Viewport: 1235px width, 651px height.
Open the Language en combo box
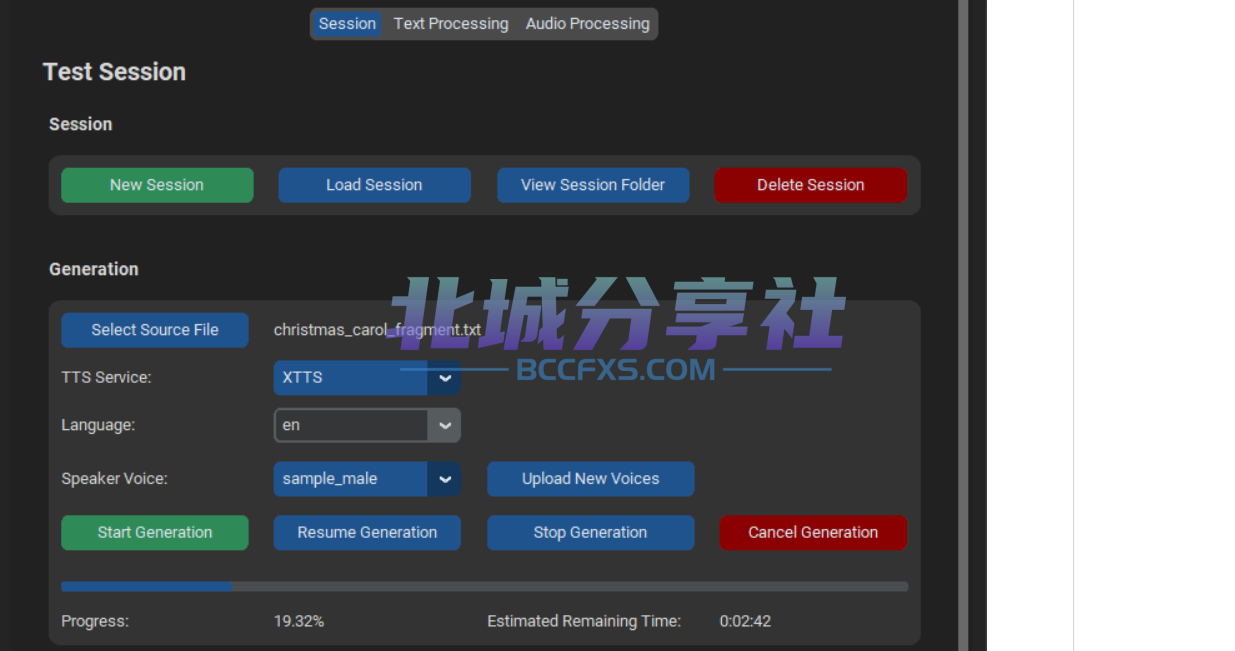point(367,425)
